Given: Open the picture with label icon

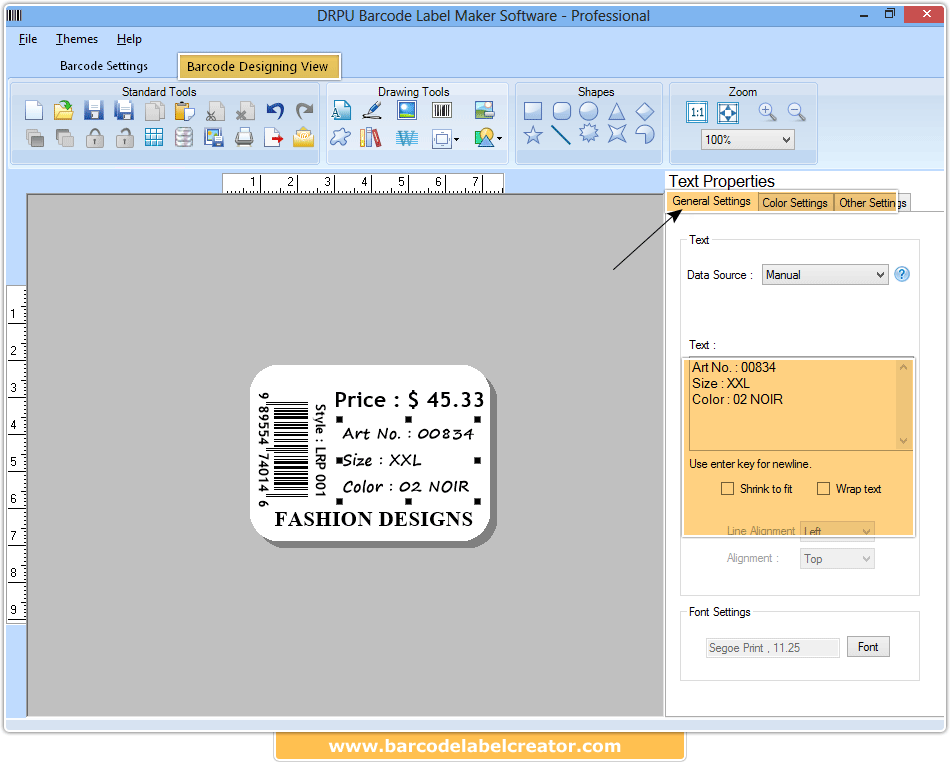Looking at the screenshot, I should [484, 111].
